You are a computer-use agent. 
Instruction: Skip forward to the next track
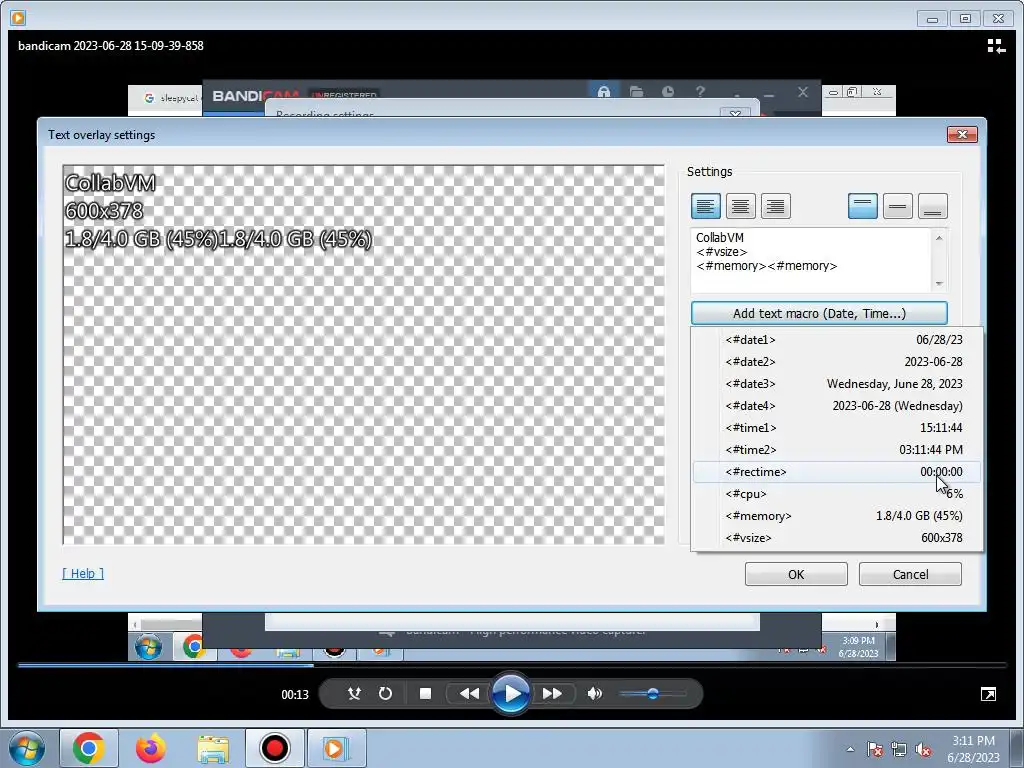tap(552, 694)
